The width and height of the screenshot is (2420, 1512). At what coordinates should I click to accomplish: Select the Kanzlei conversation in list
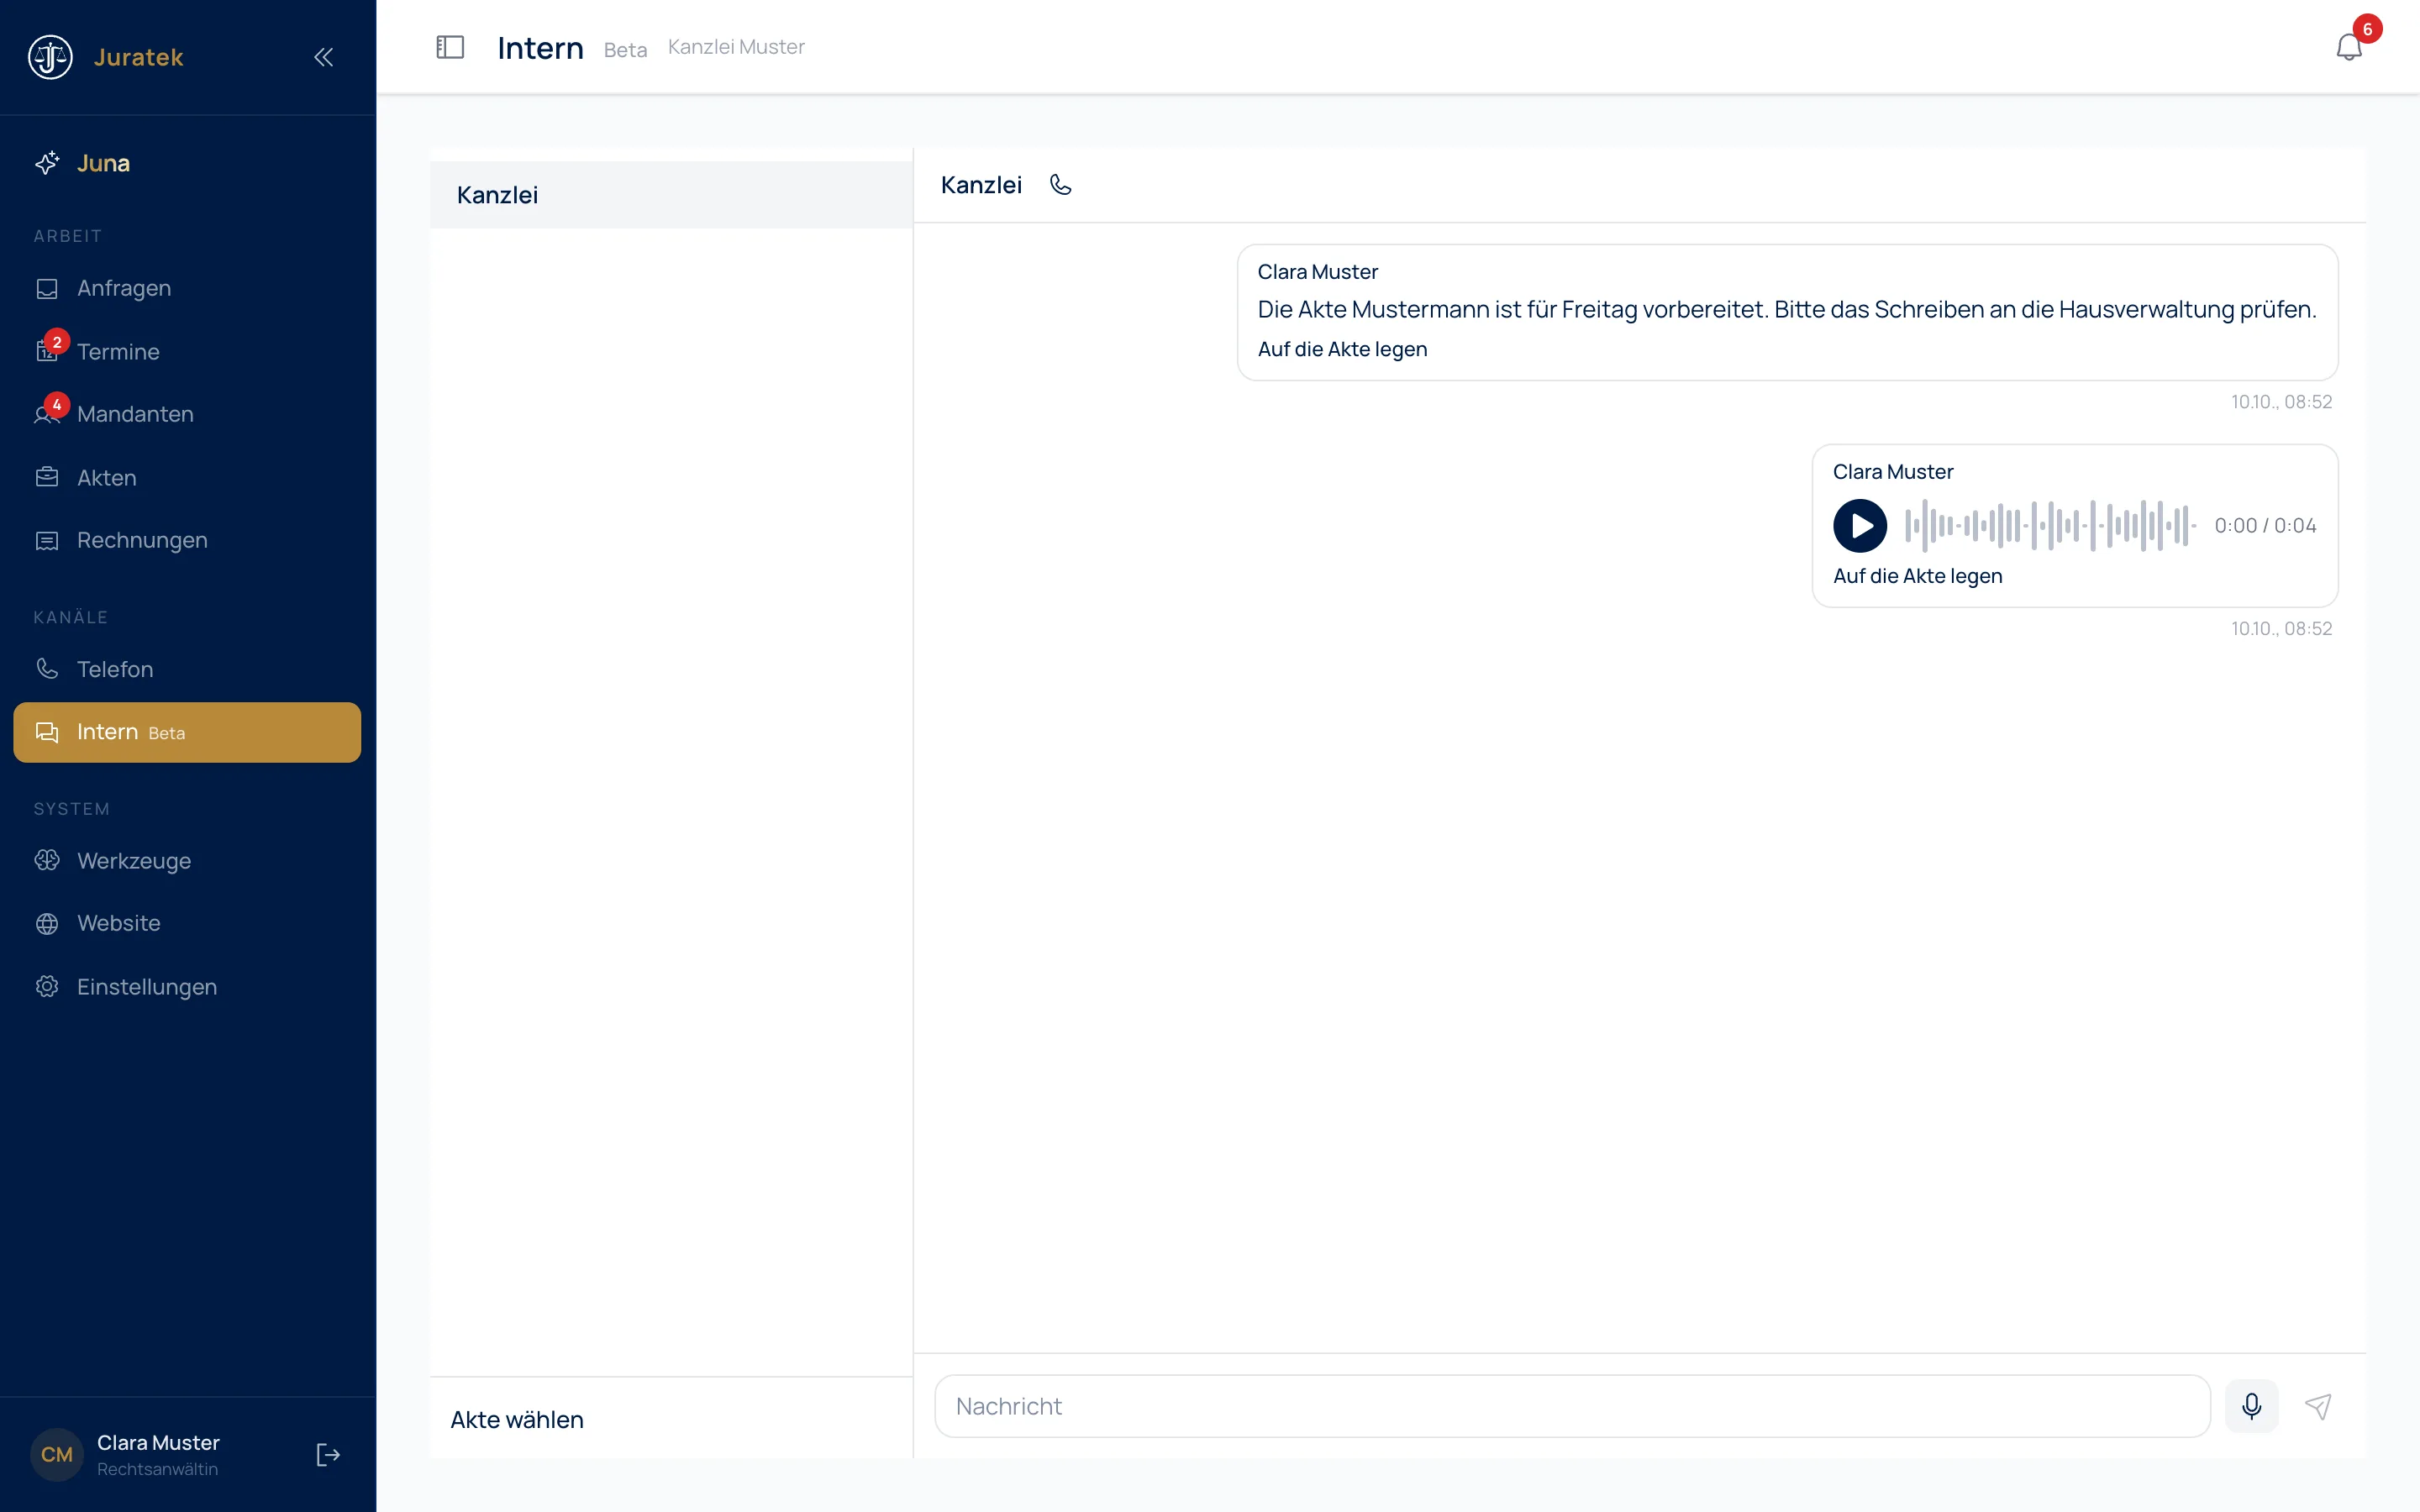pos(671,195)
